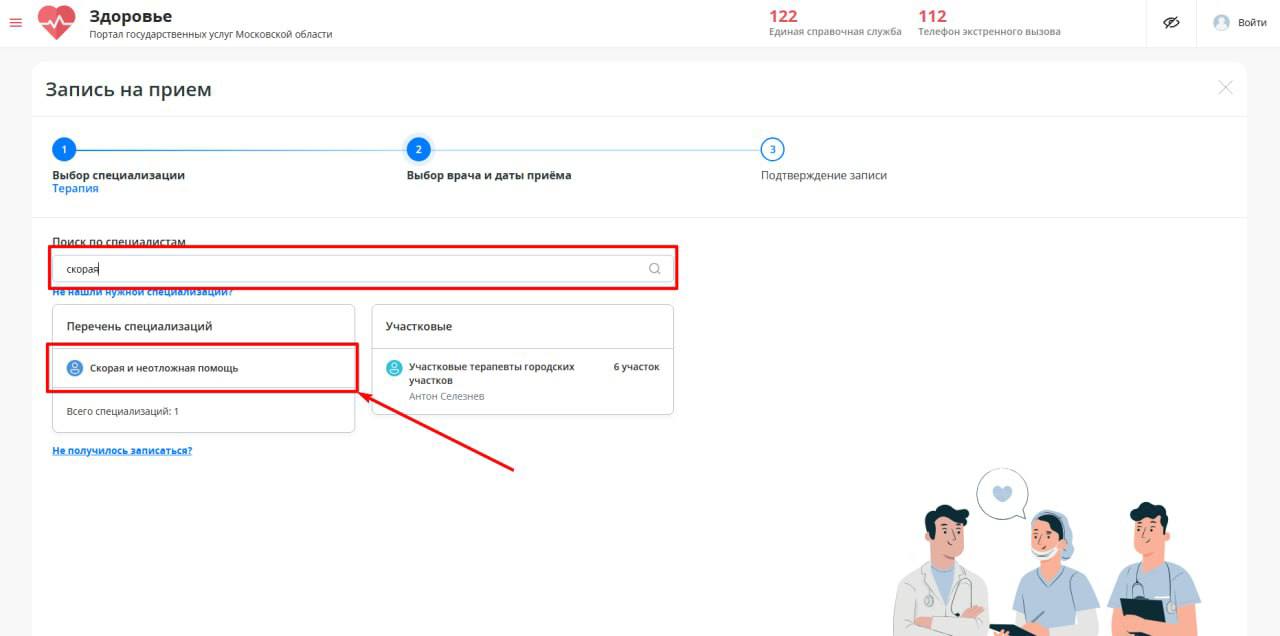Choose Участковые терапевты городских участков
The width and height of the screenshot is (1280, 636).
491,373
